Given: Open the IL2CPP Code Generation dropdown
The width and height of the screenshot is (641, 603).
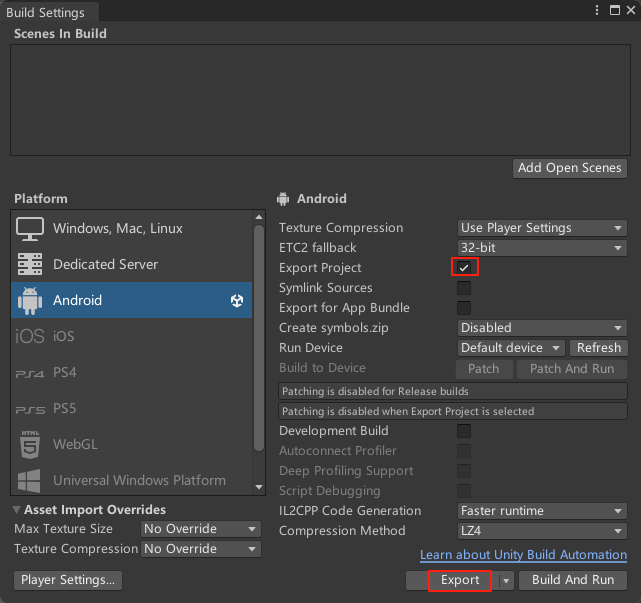Looking at the screenshot, I should pos(542,511).
